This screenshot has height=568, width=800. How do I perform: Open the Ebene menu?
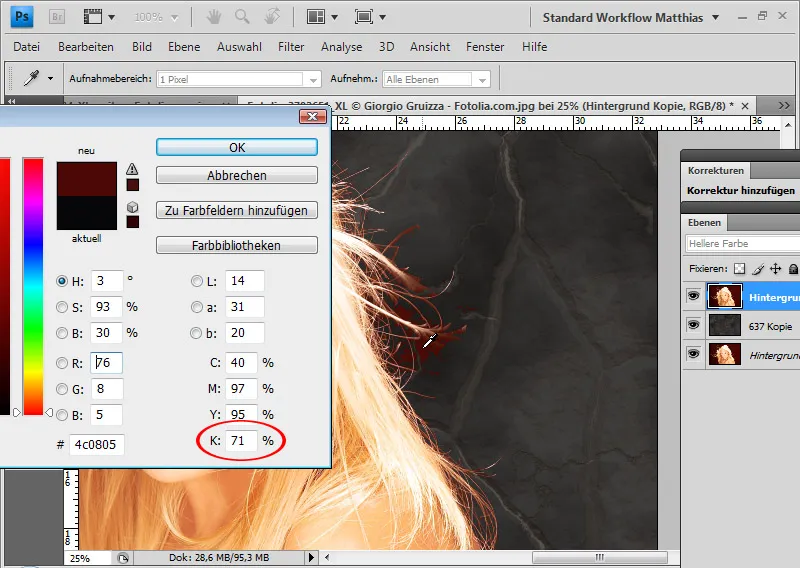tap(184, 47)
